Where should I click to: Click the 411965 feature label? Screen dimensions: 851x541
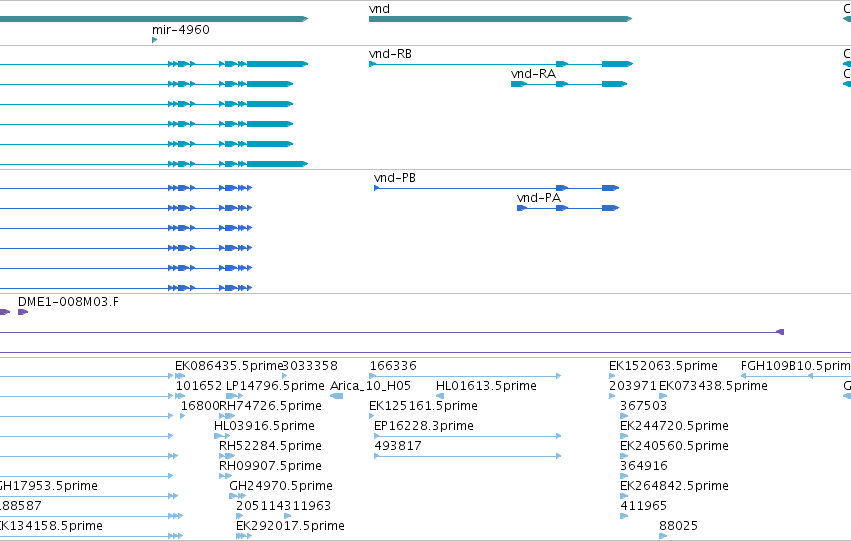tap(643, 506)
